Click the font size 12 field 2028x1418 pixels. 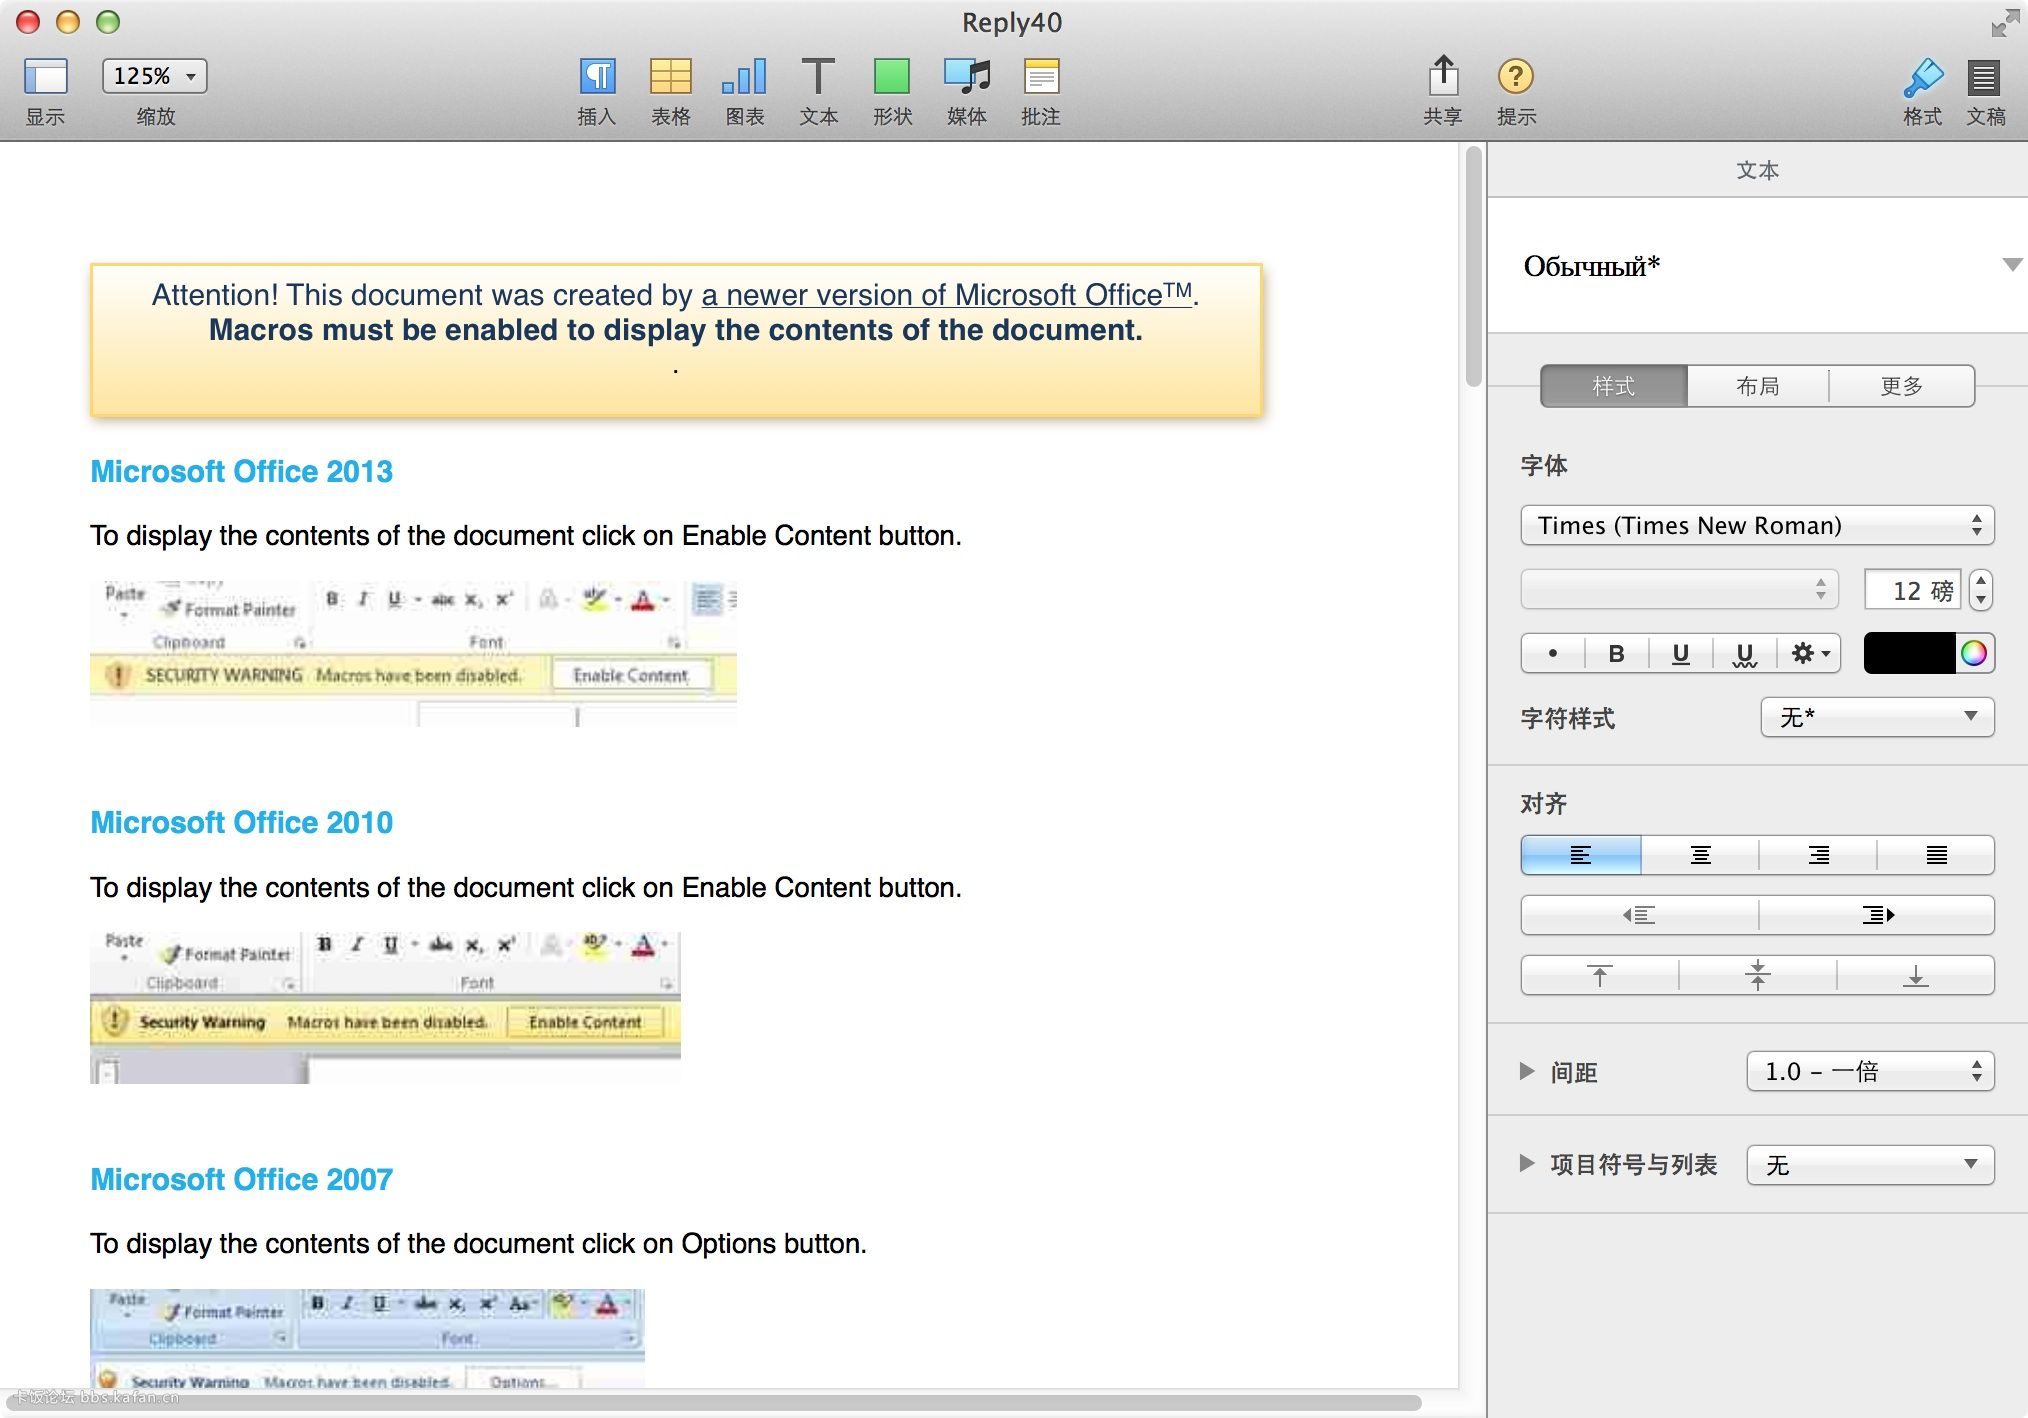click(1910, 590)
